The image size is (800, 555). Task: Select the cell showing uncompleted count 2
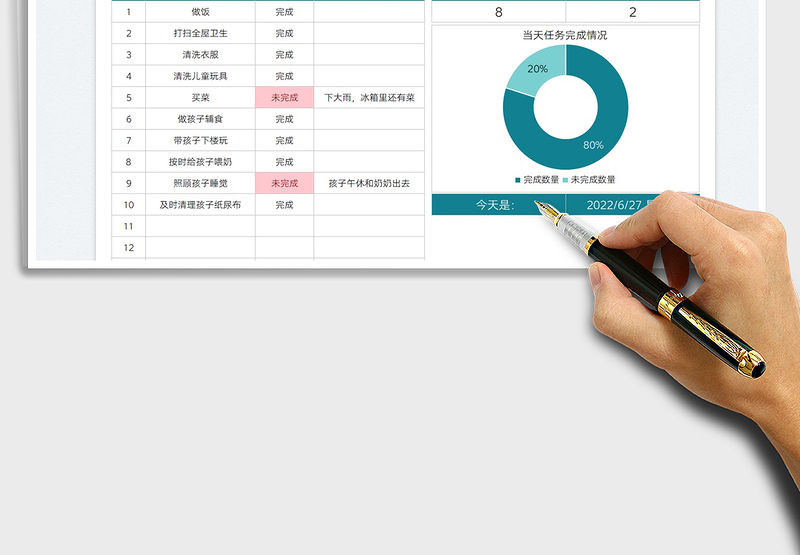[632, 12]
